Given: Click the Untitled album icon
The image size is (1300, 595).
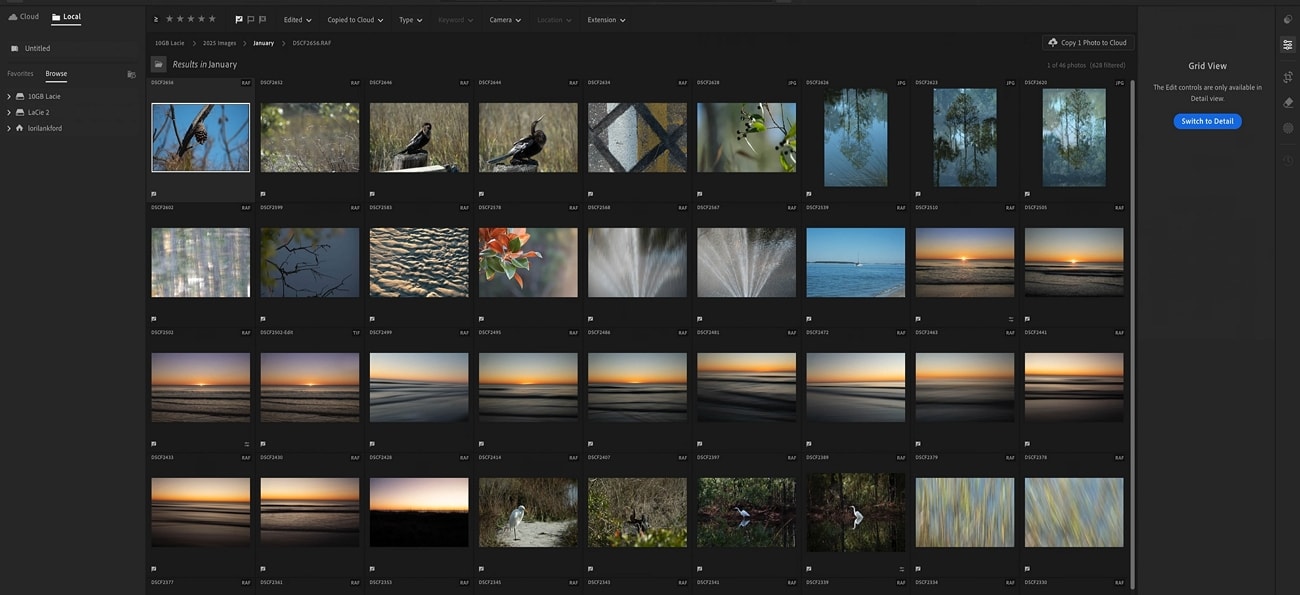Looking at the screenshot, I should (x=15, y=48).
